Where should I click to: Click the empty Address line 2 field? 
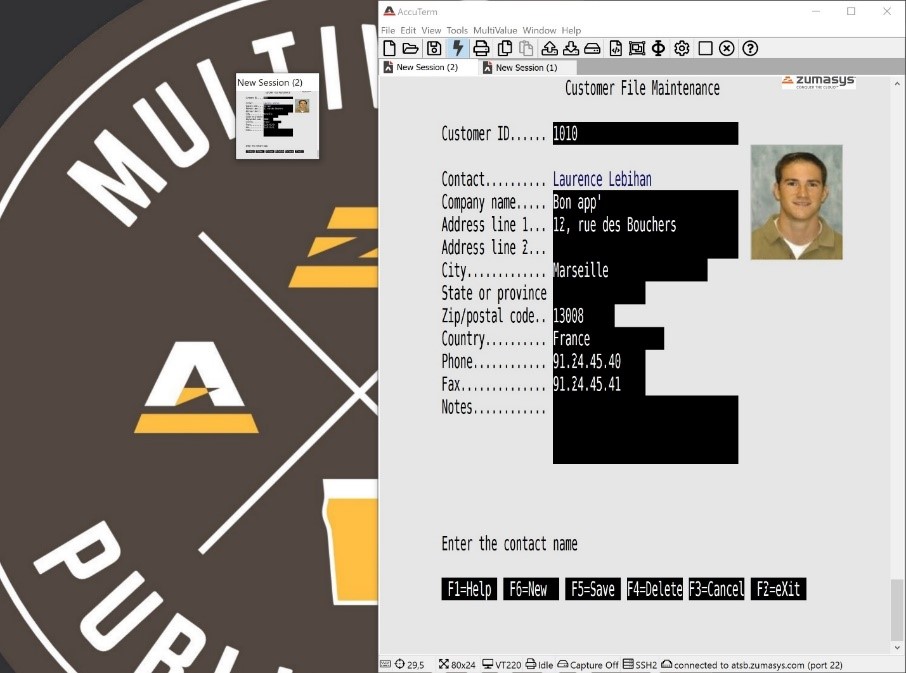pos(645,247)
